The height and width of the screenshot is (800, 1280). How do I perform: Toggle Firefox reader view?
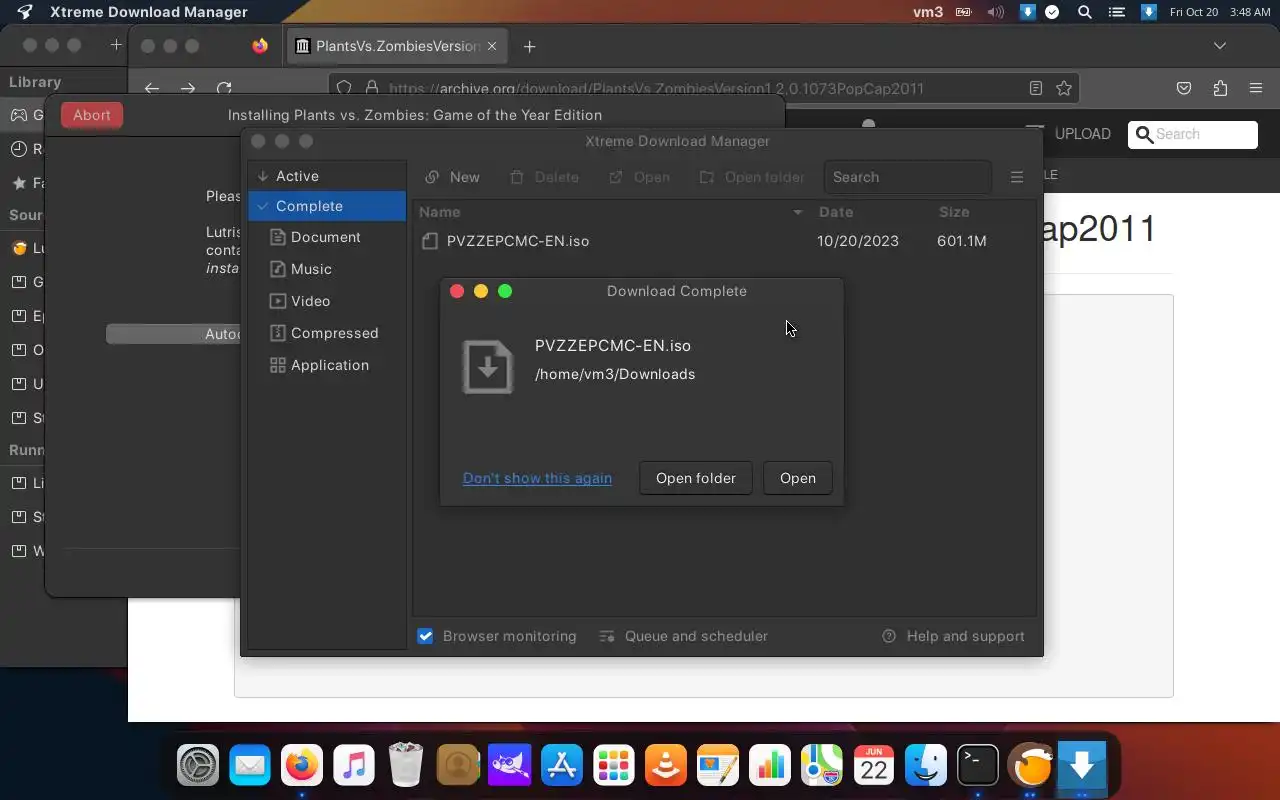[1036, 88]
